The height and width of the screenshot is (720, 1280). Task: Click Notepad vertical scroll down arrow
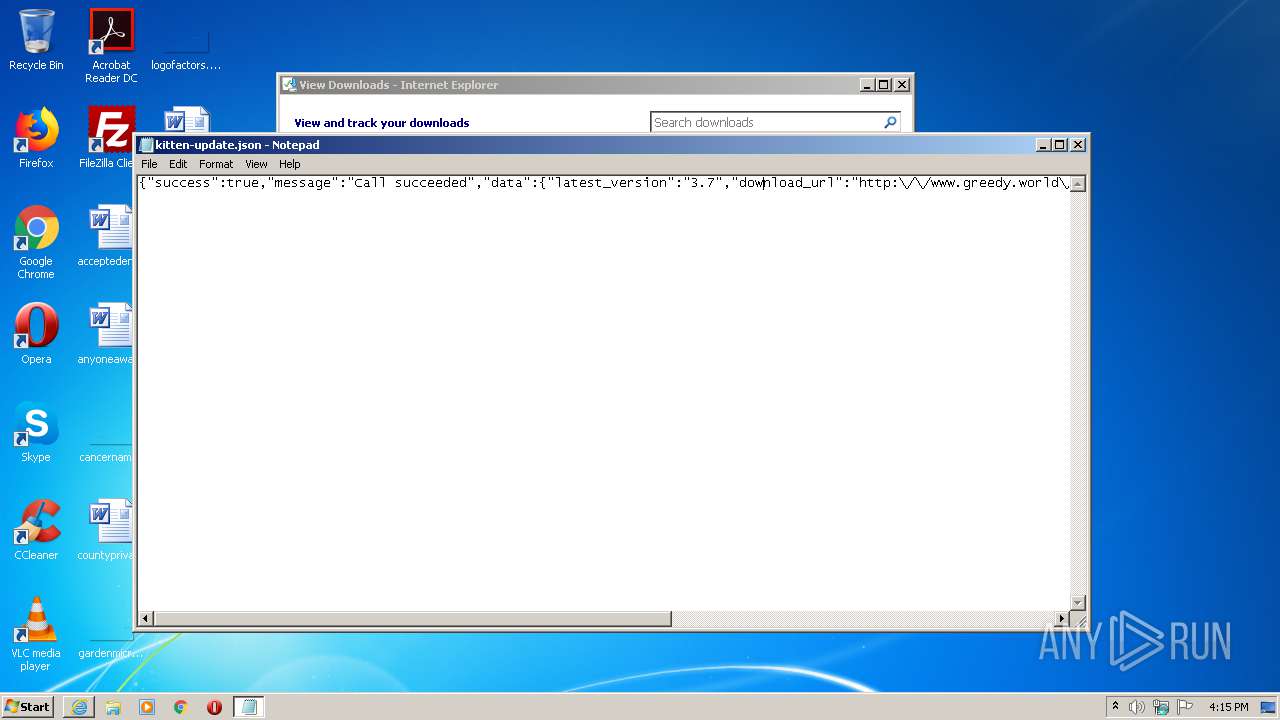point(1078,602)
